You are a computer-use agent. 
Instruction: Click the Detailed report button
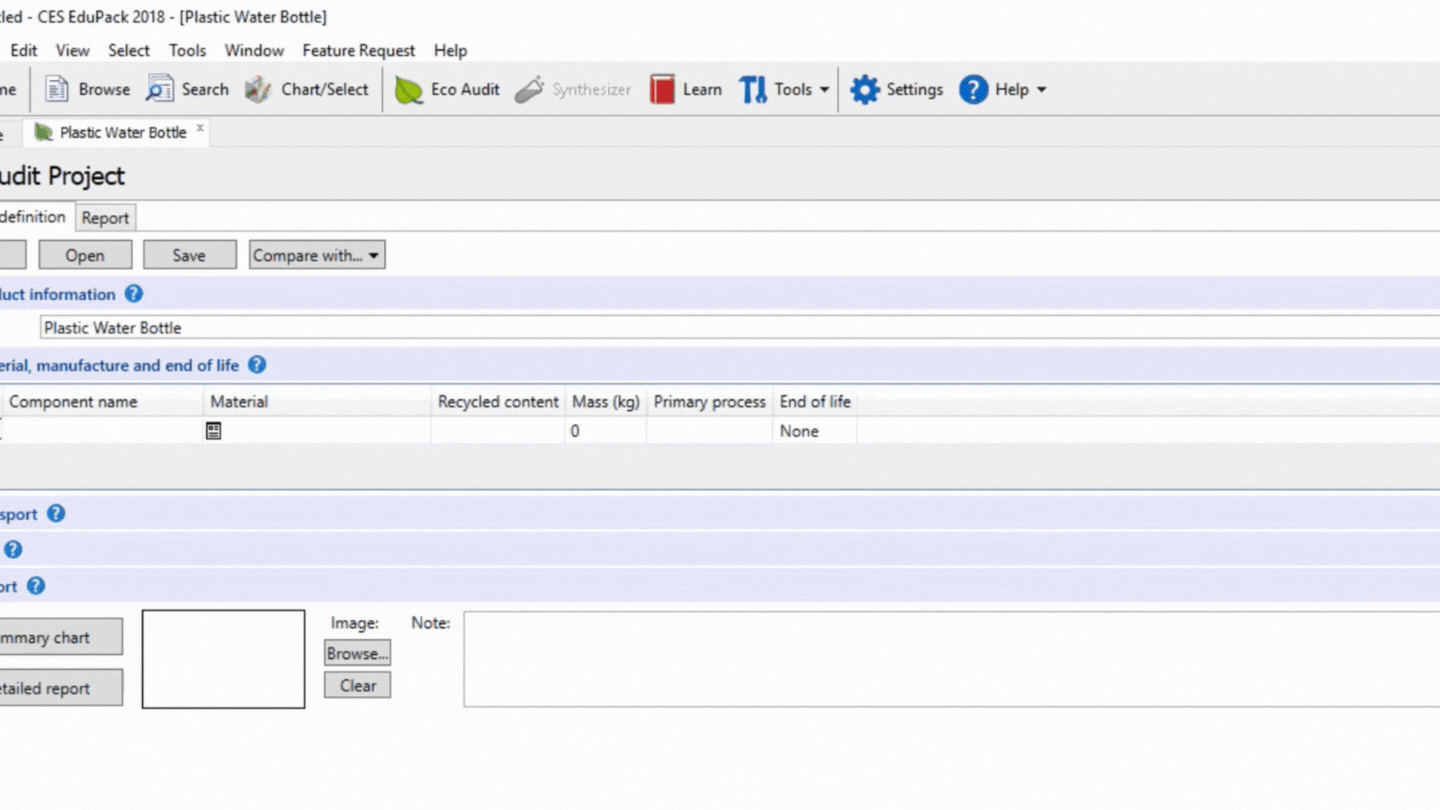[59, 688]
